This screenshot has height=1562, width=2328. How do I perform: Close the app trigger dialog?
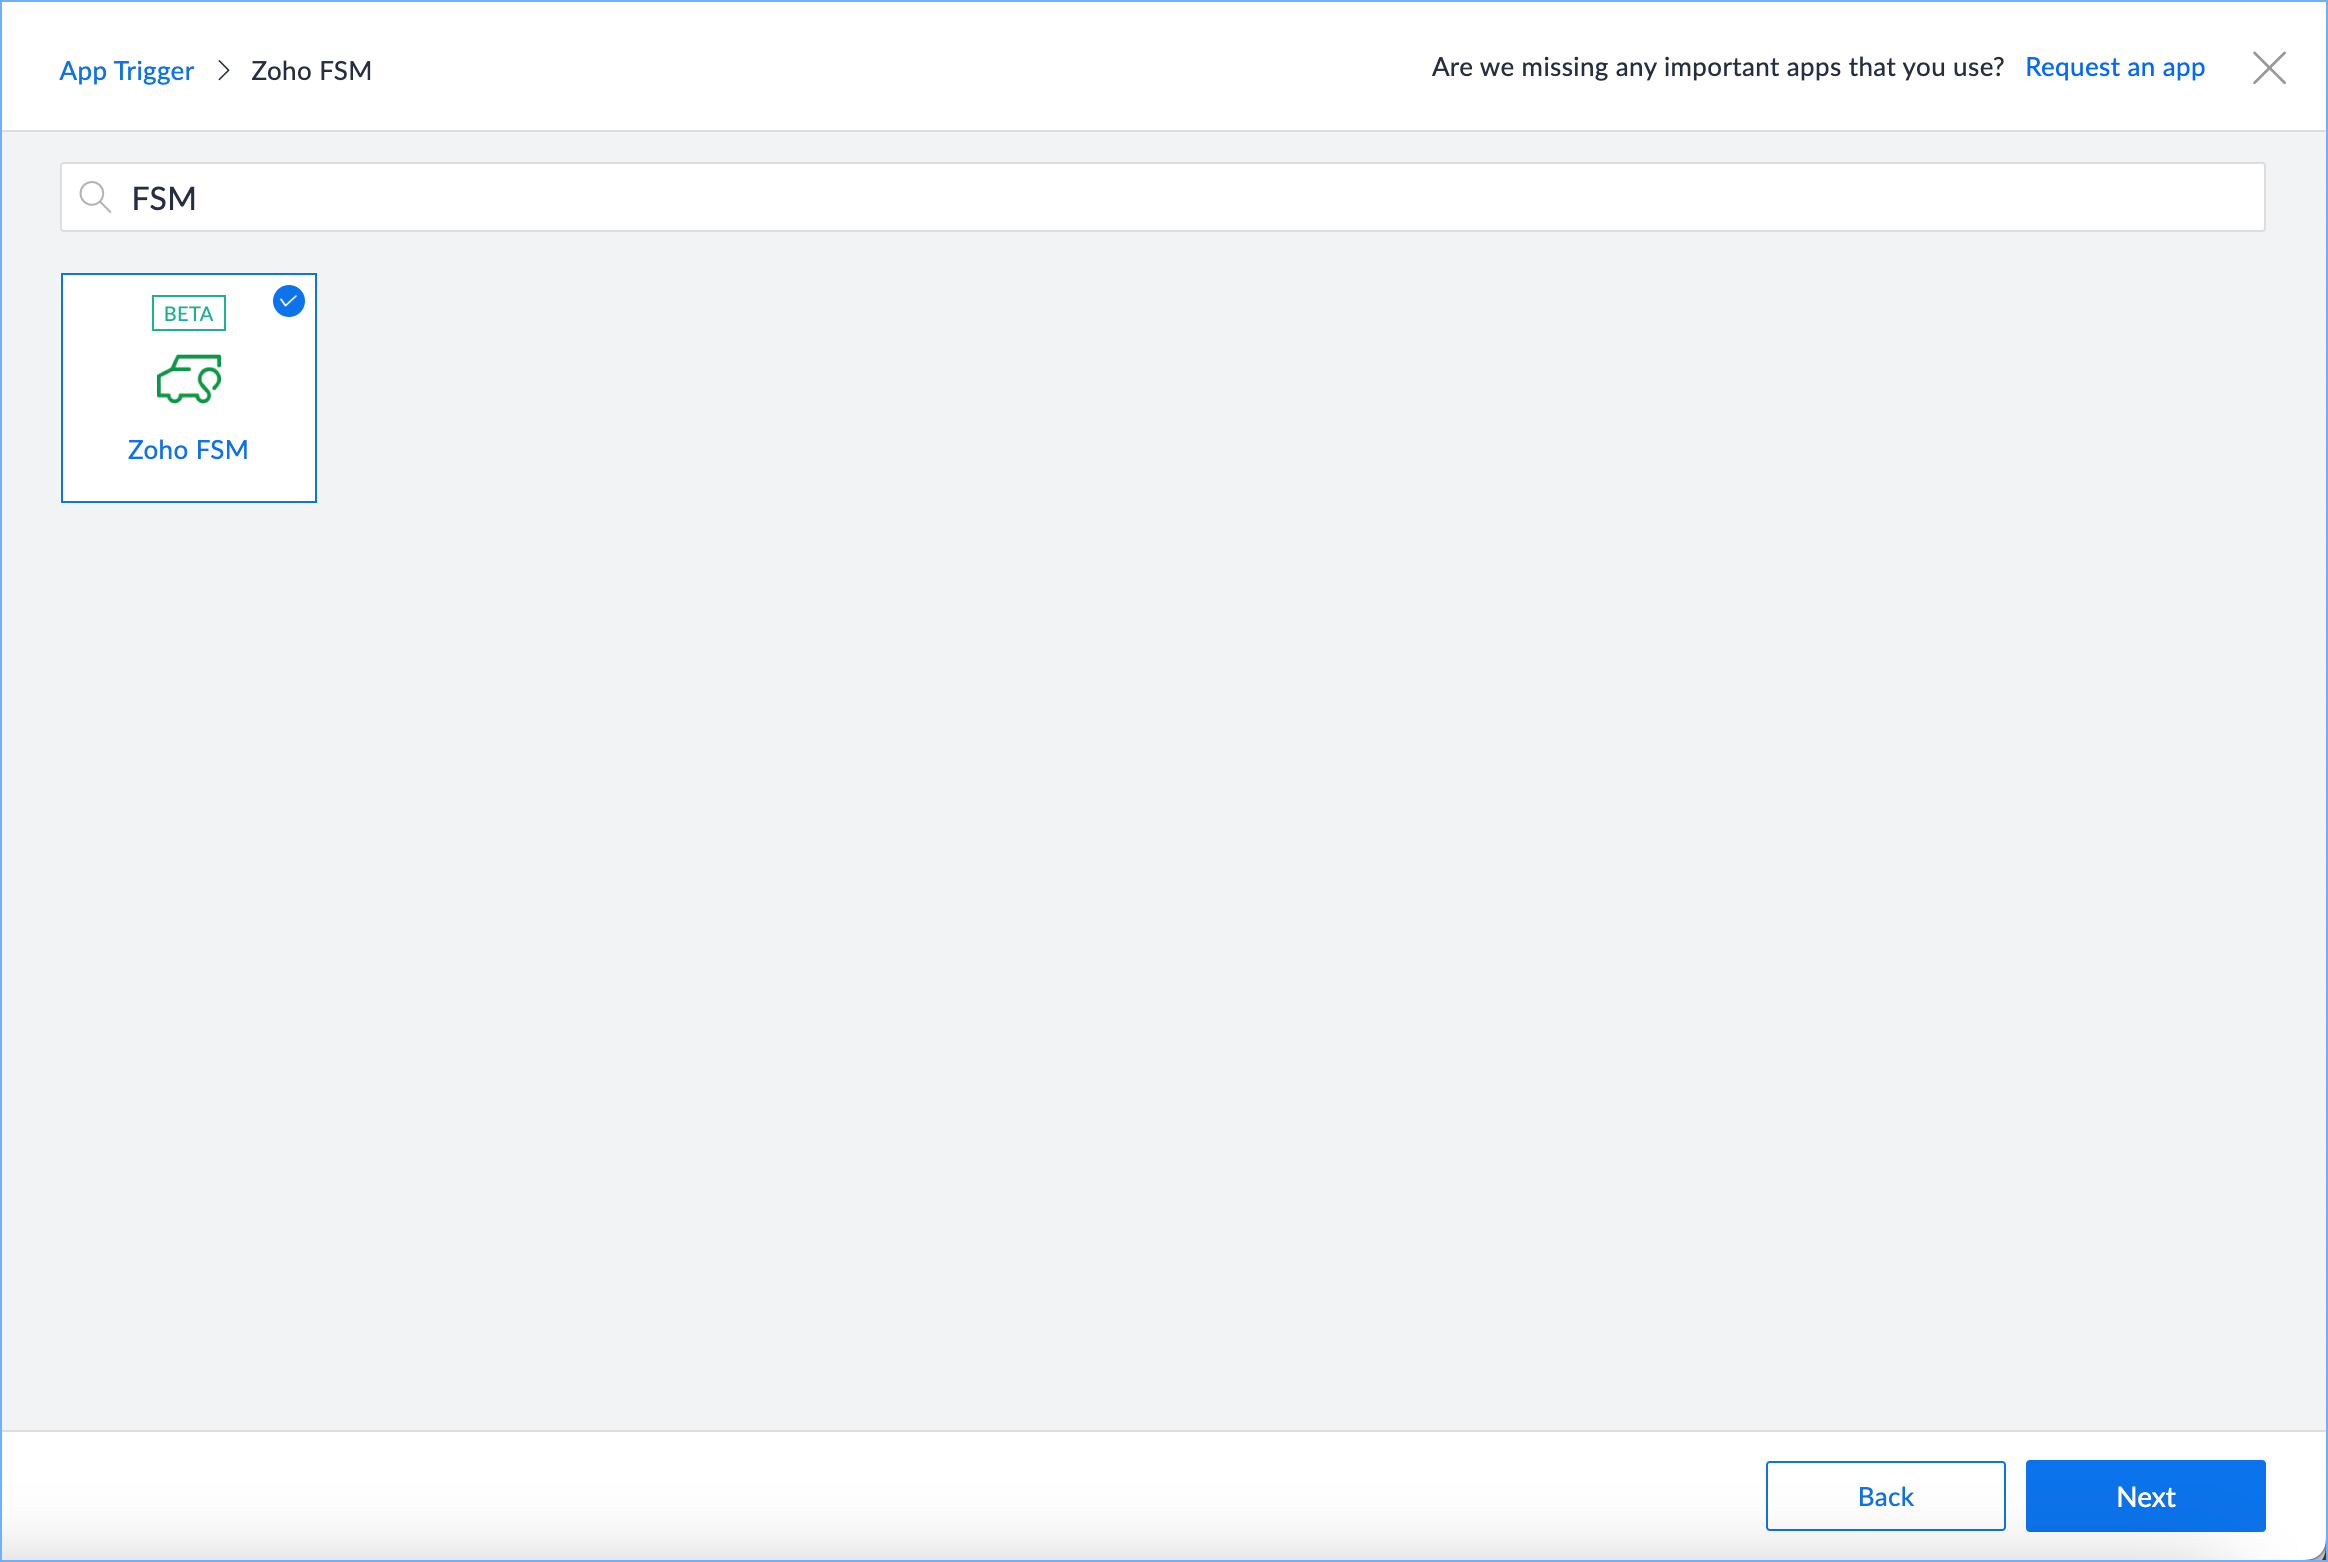coord(2269,68)
